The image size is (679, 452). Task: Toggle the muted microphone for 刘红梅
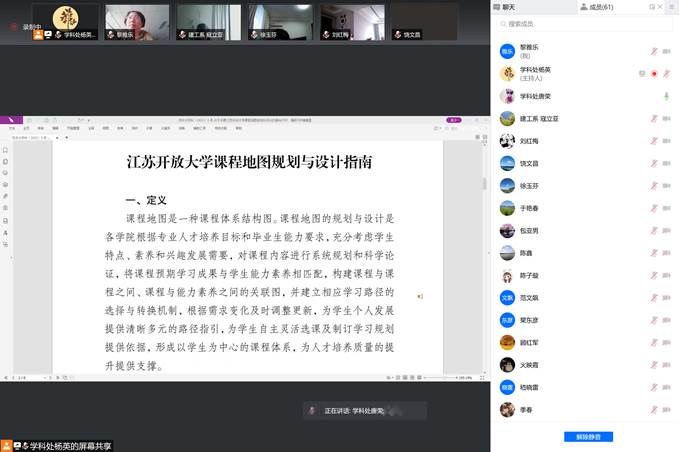click(x=654, y=141)
